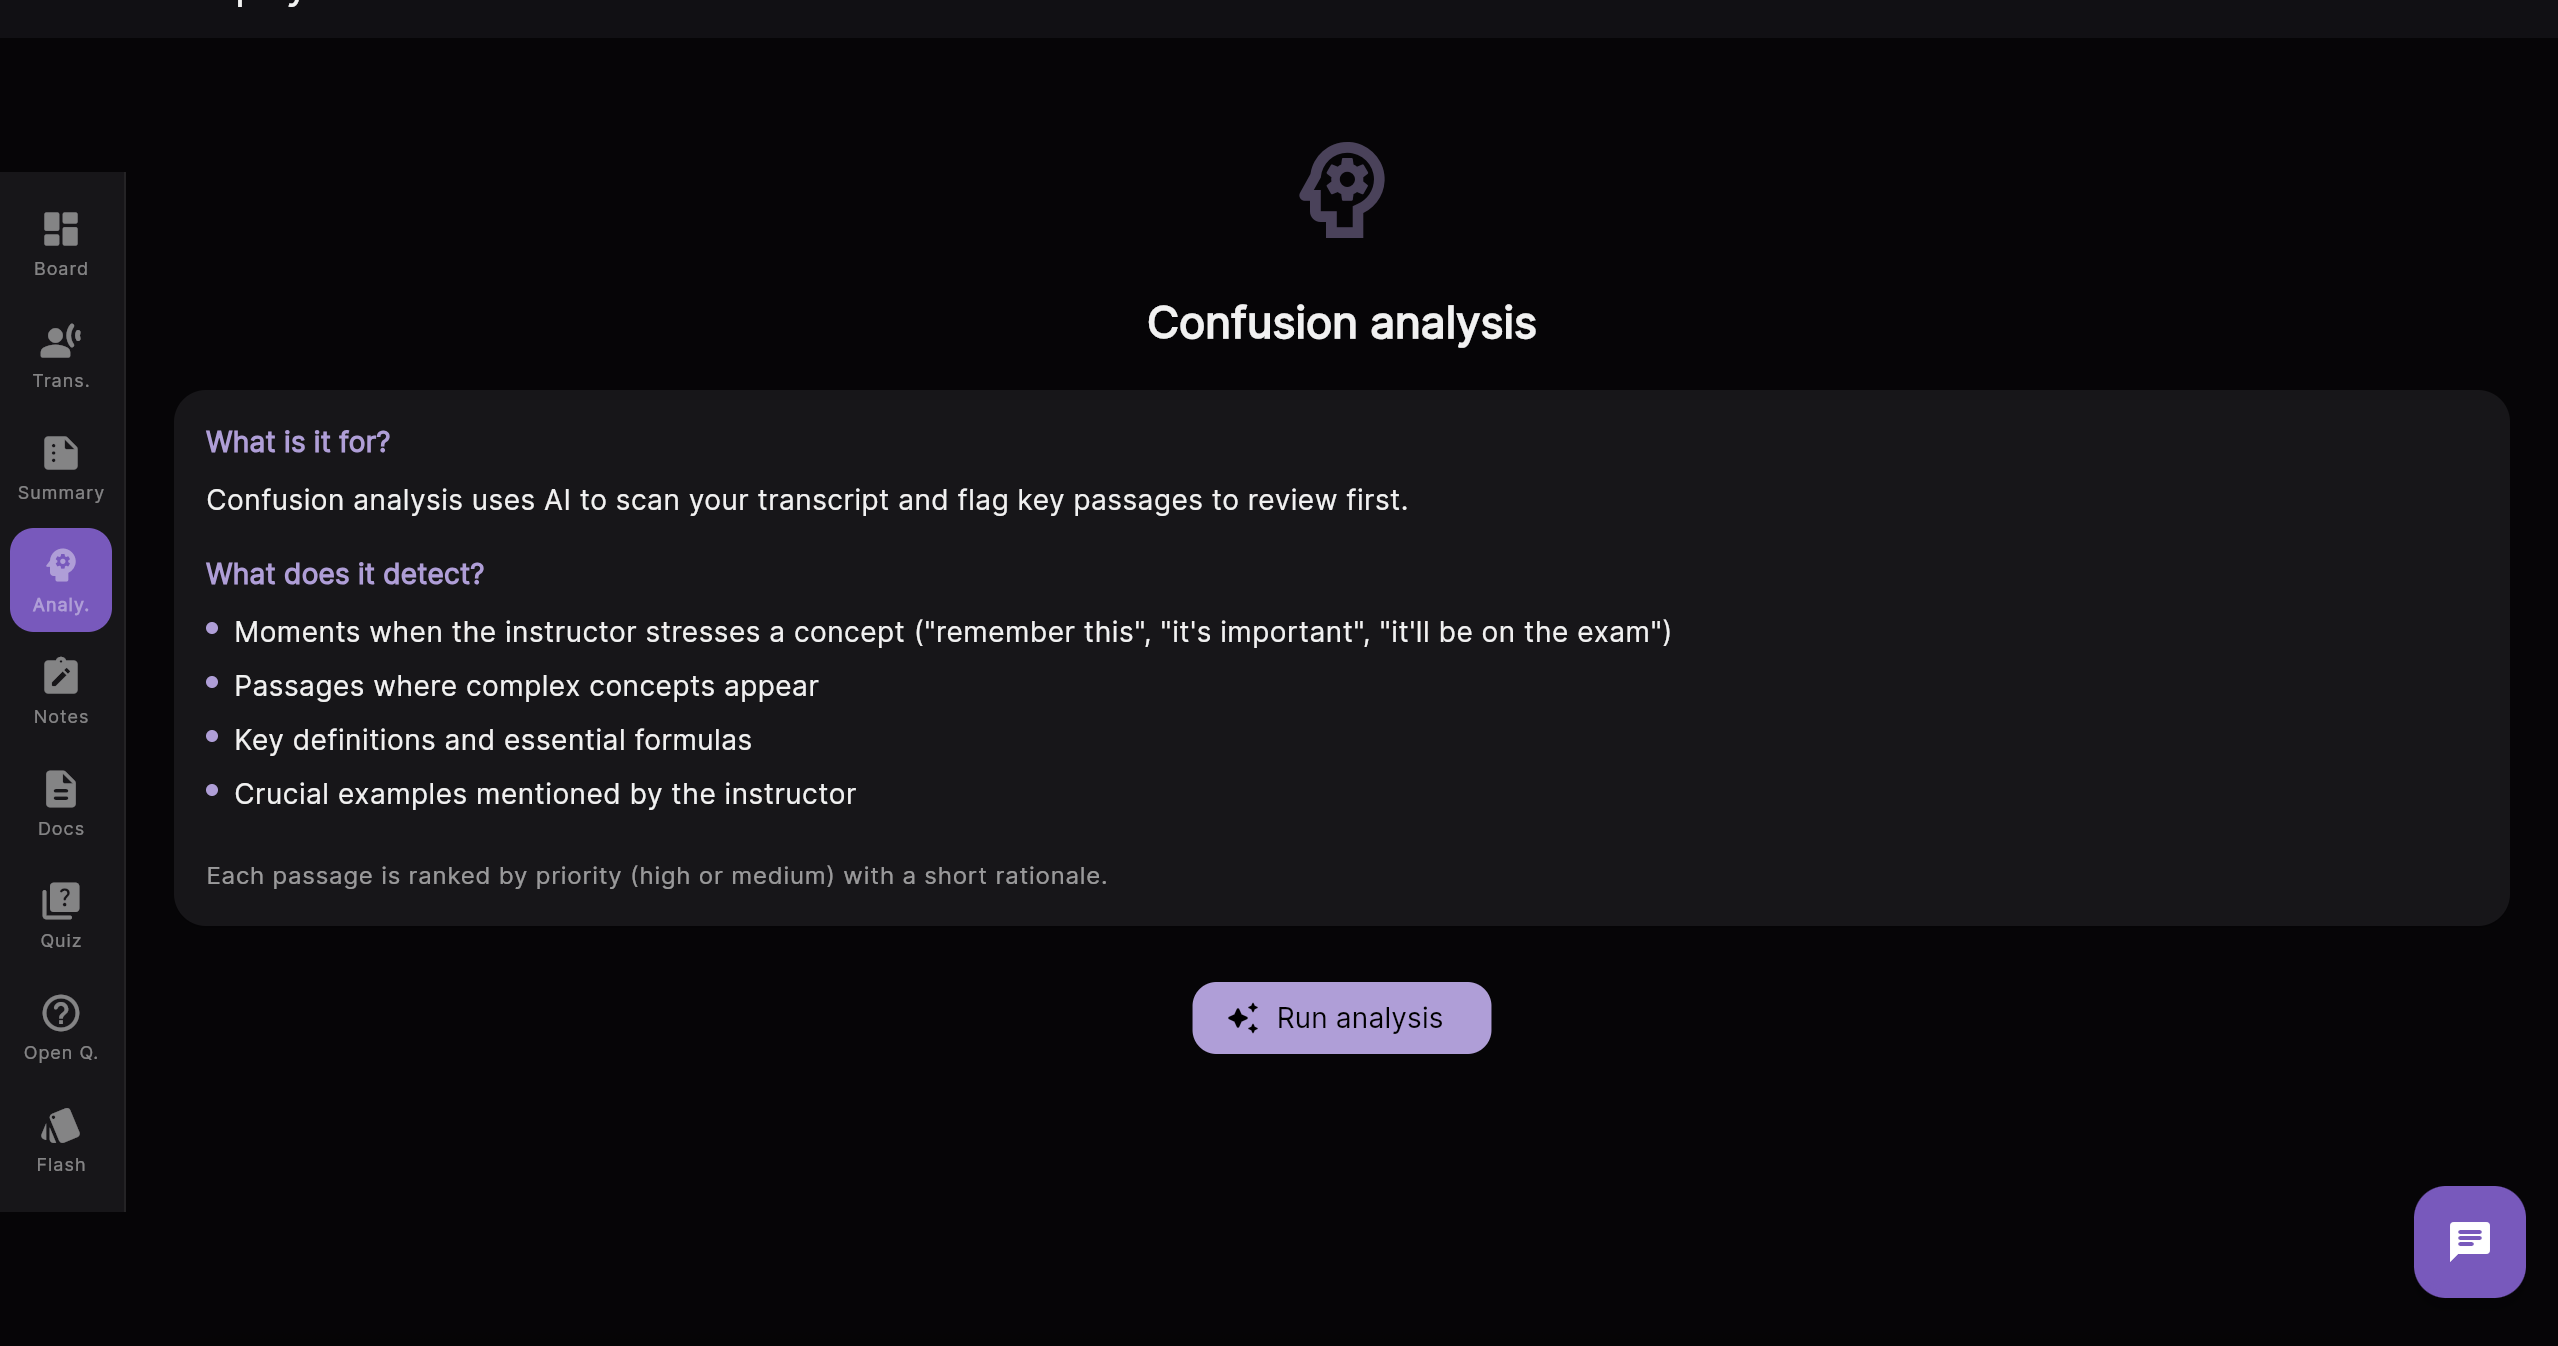Open the Summary section

click(x=60, y=467)
